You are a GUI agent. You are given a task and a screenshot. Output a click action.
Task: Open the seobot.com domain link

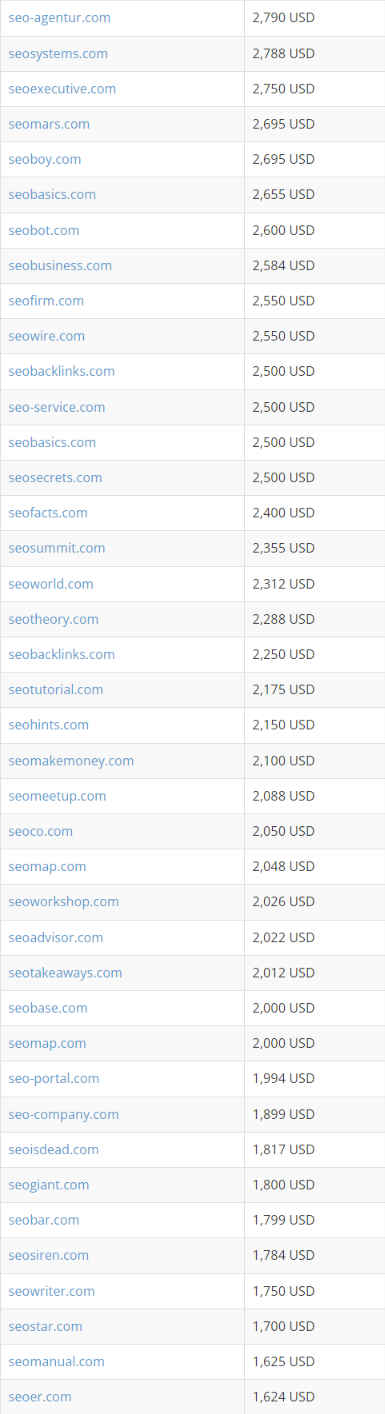click(44, 230)
